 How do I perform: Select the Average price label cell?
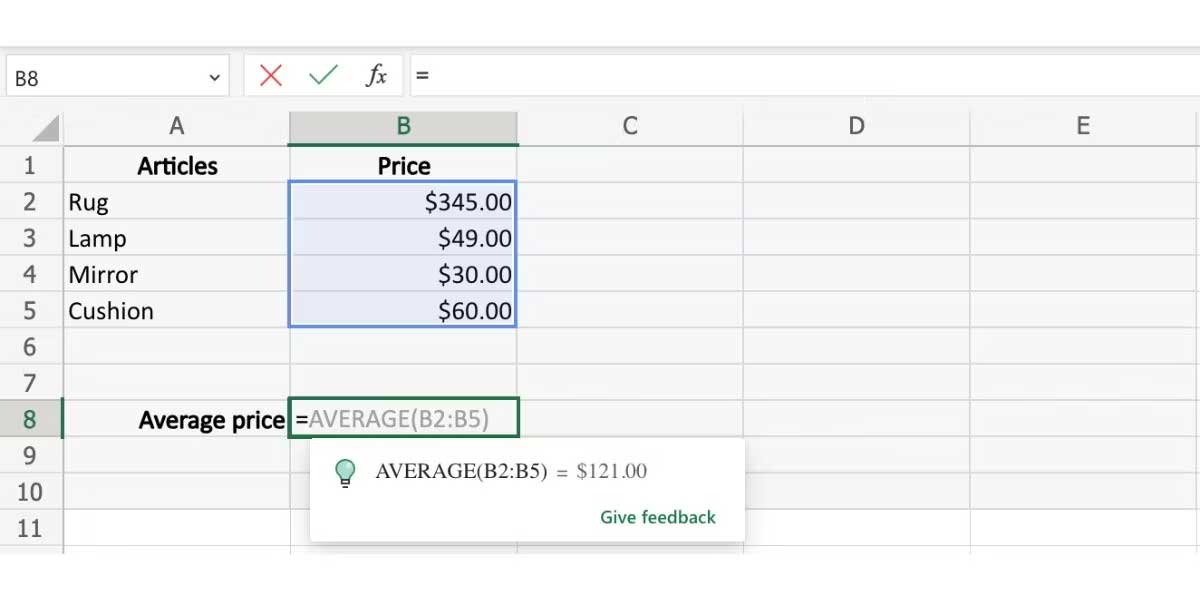(x=176, y=420)
